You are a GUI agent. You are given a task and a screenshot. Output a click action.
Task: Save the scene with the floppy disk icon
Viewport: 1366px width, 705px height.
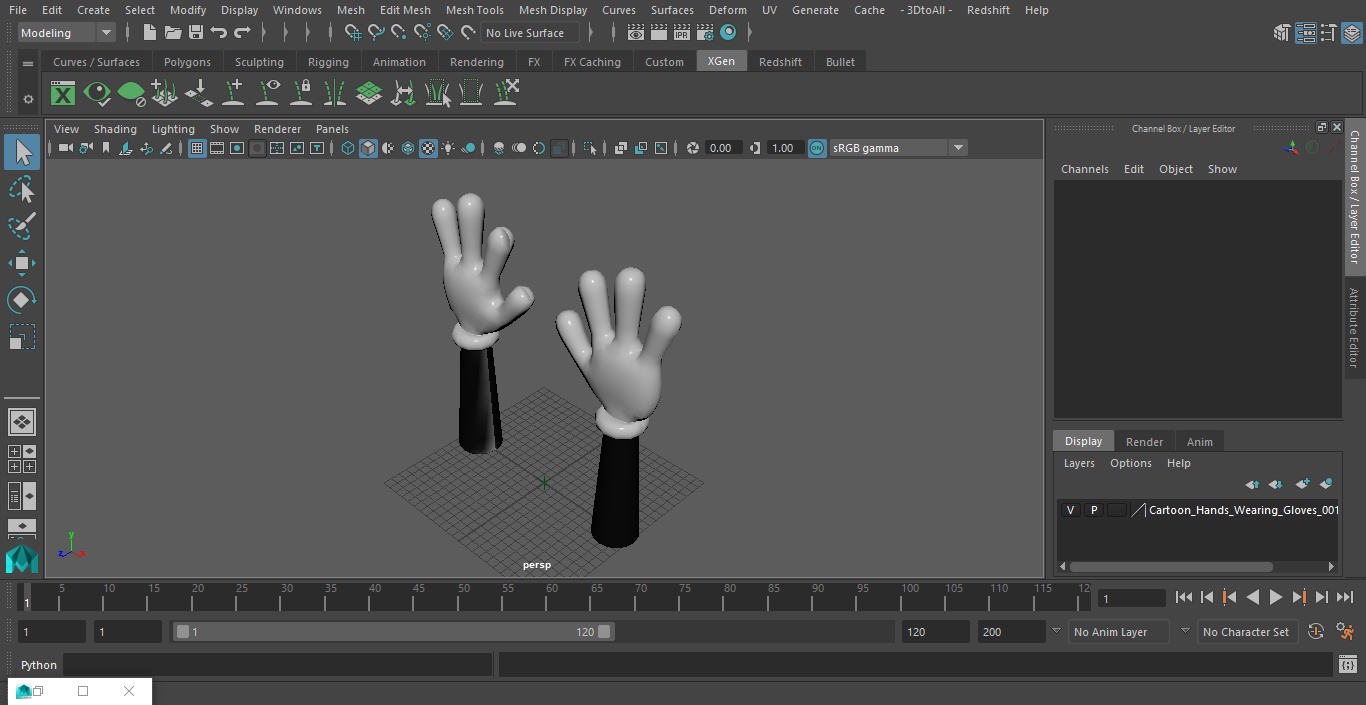click(x=195, y=33)
